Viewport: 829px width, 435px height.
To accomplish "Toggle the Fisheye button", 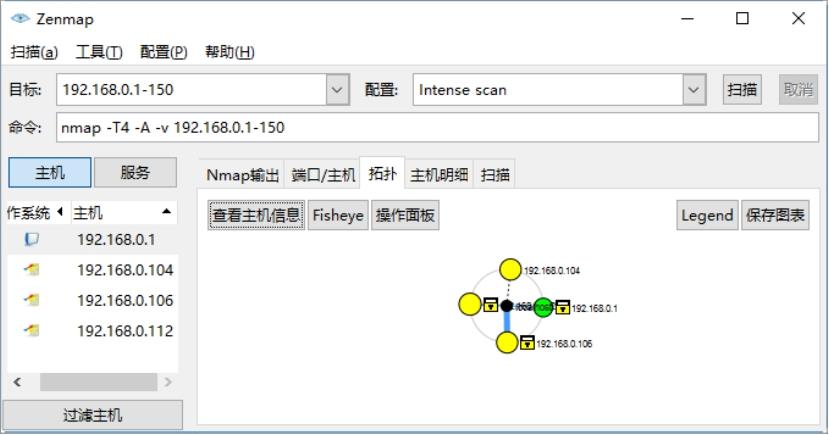I will pos(338,215).
